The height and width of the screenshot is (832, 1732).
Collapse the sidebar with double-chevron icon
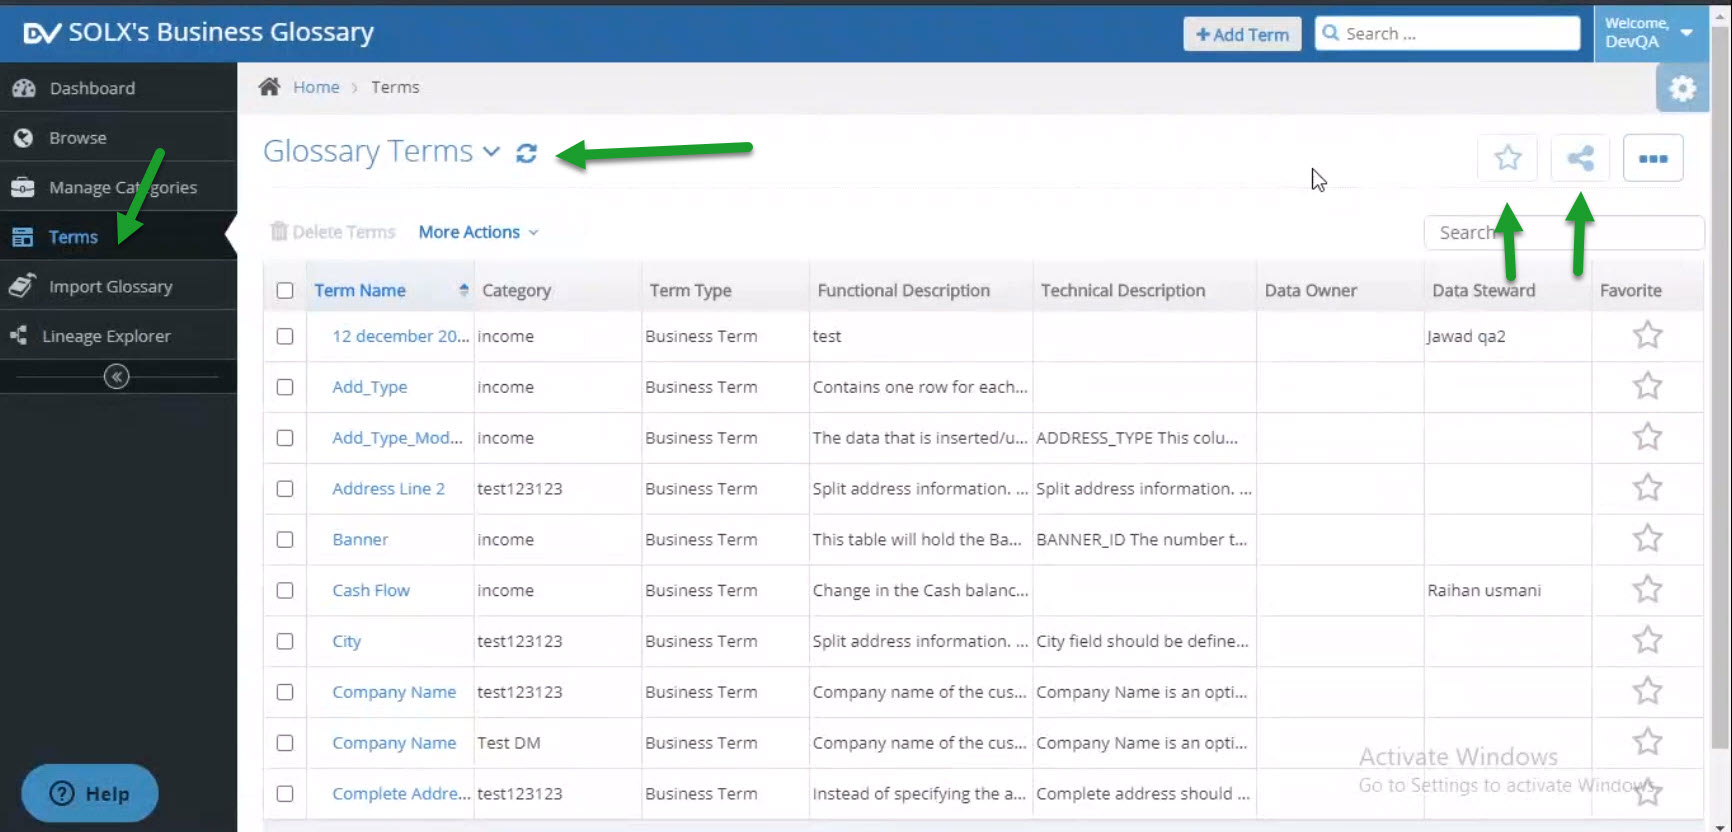[117, 377]
